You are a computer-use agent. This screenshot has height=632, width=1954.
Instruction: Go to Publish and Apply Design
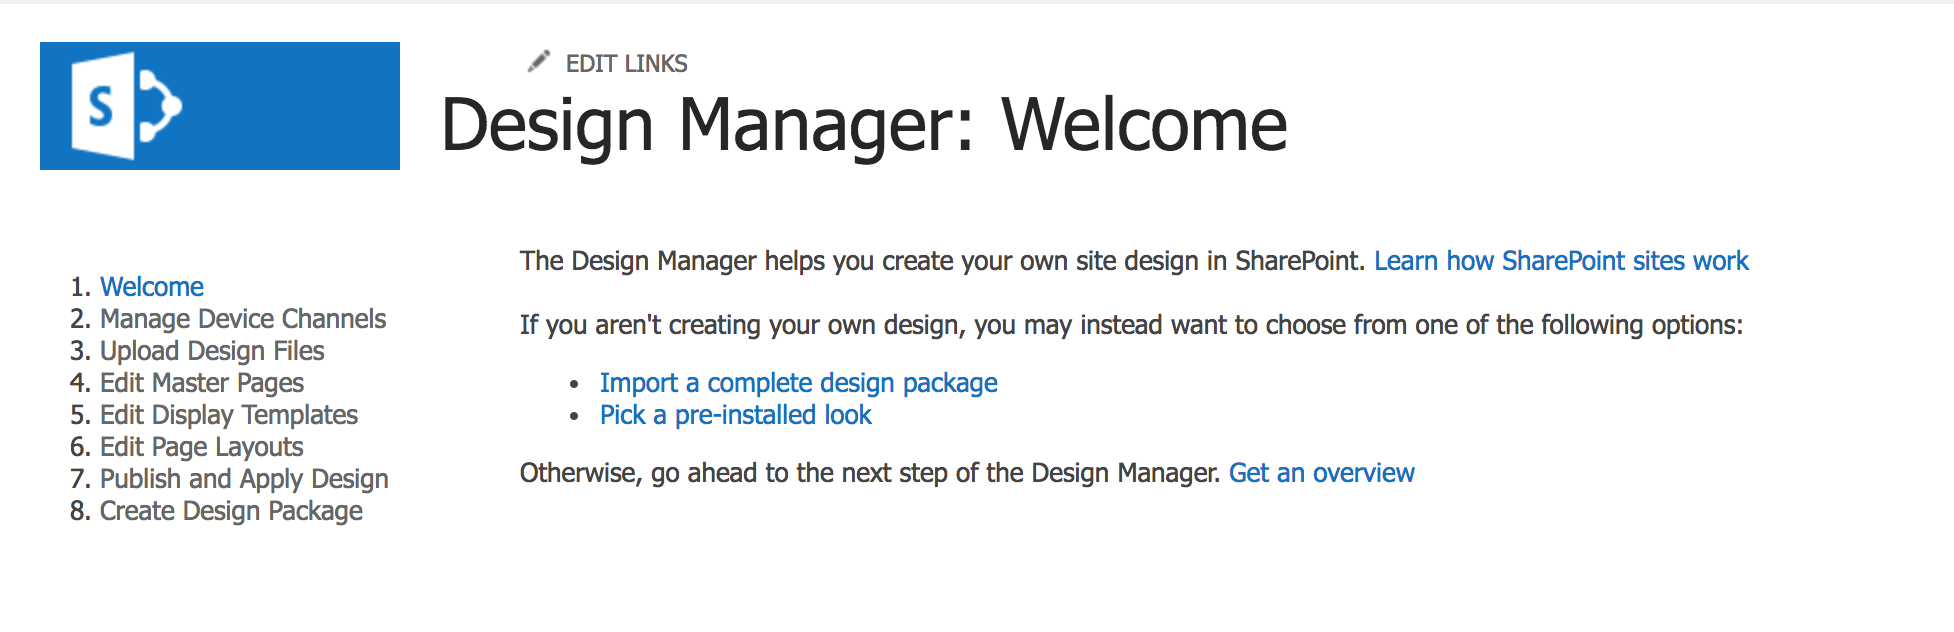coord(244,479)
